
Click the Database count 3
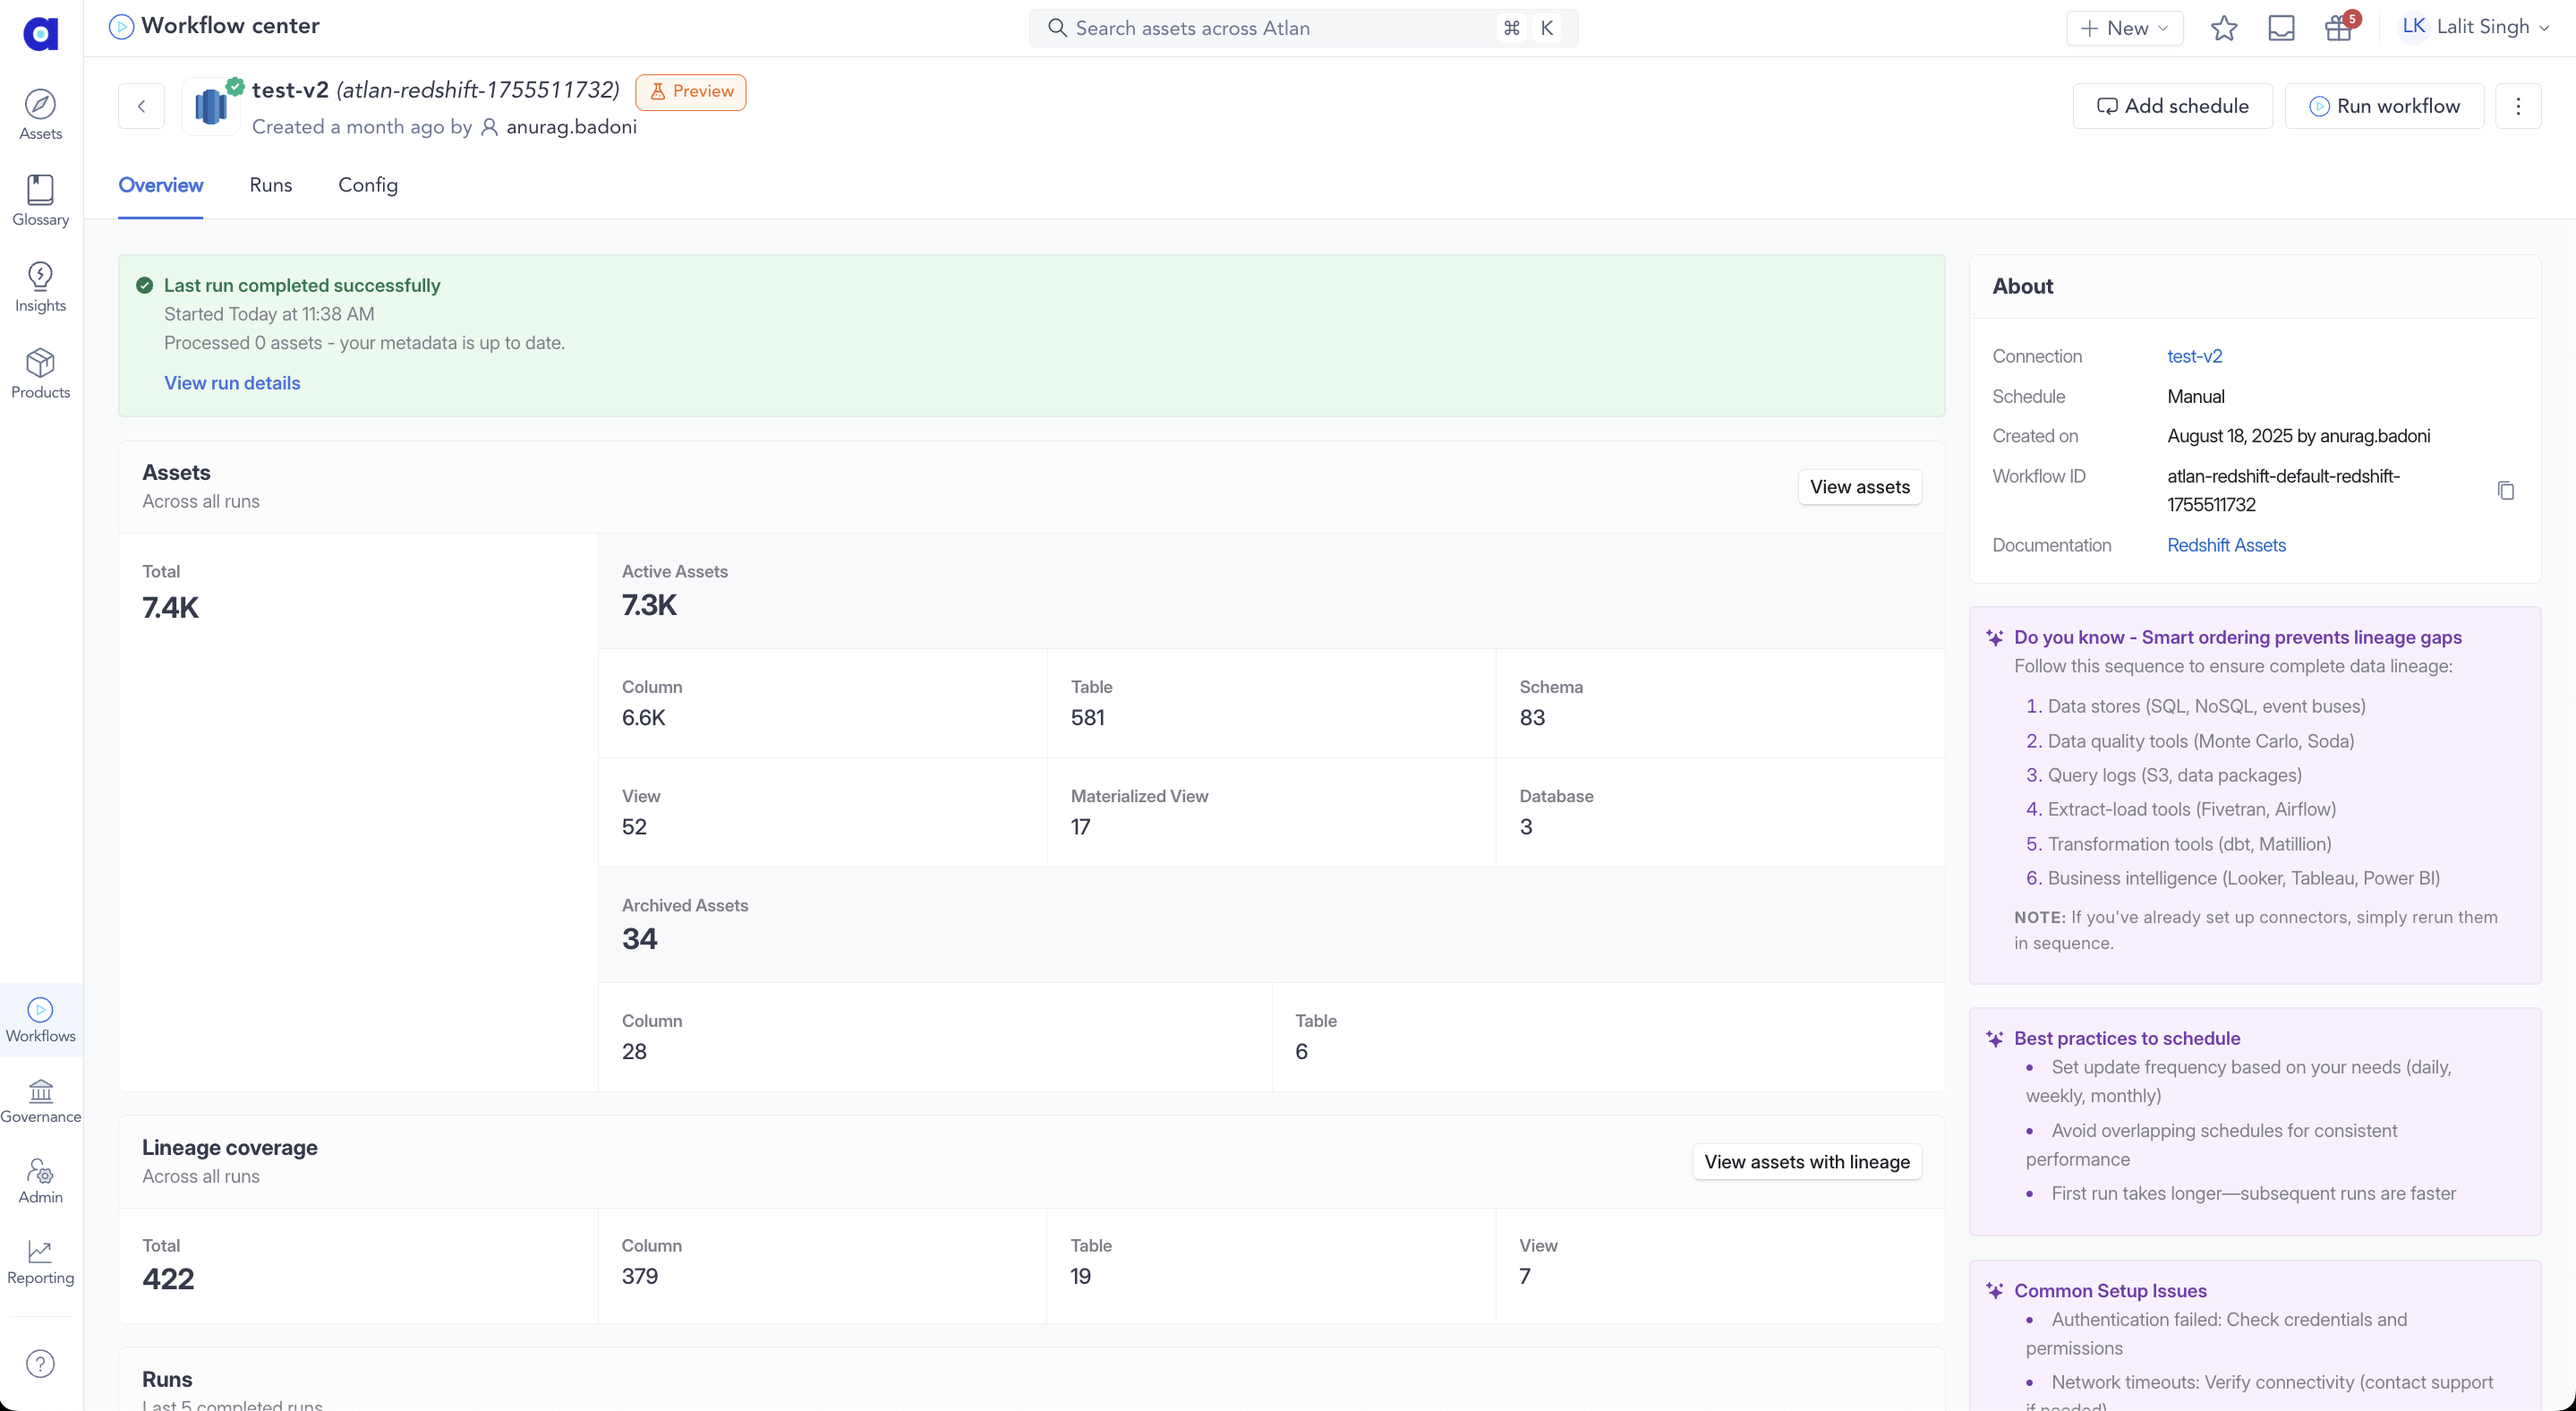[1526, 827]
